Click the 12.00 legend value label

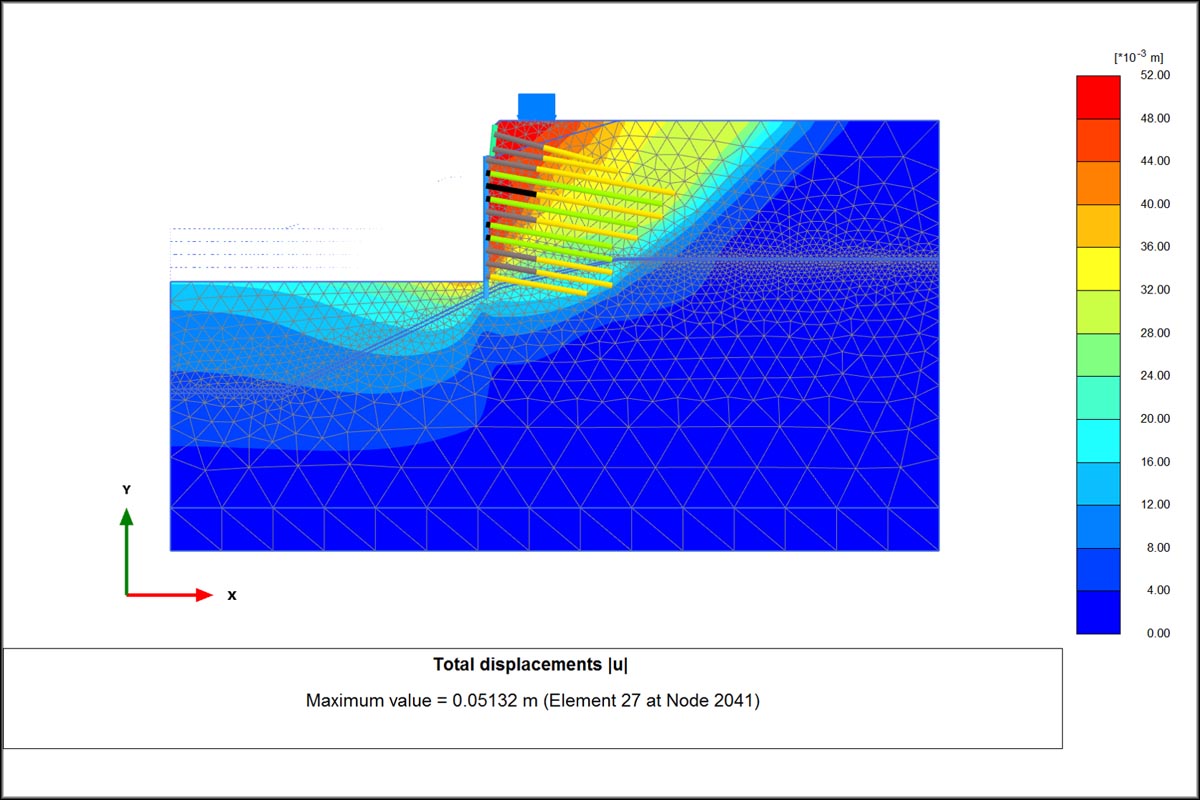[1155, 505]
